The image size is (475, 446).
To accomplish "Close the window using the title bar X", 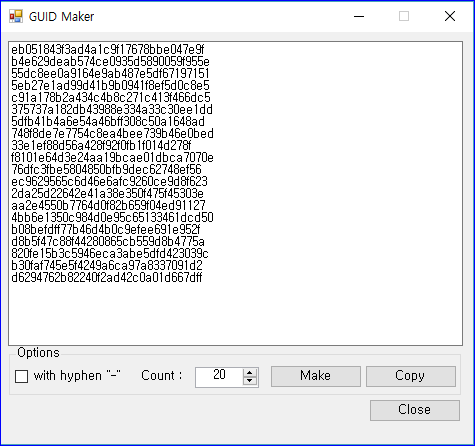I will [450, 16].
